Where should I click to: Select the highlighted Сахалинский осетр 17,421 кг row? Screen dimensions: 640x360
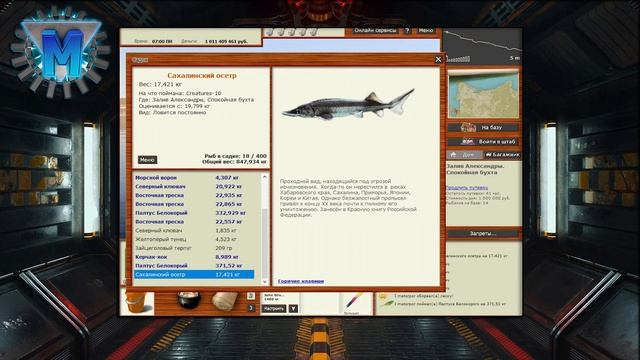point(194,275)
